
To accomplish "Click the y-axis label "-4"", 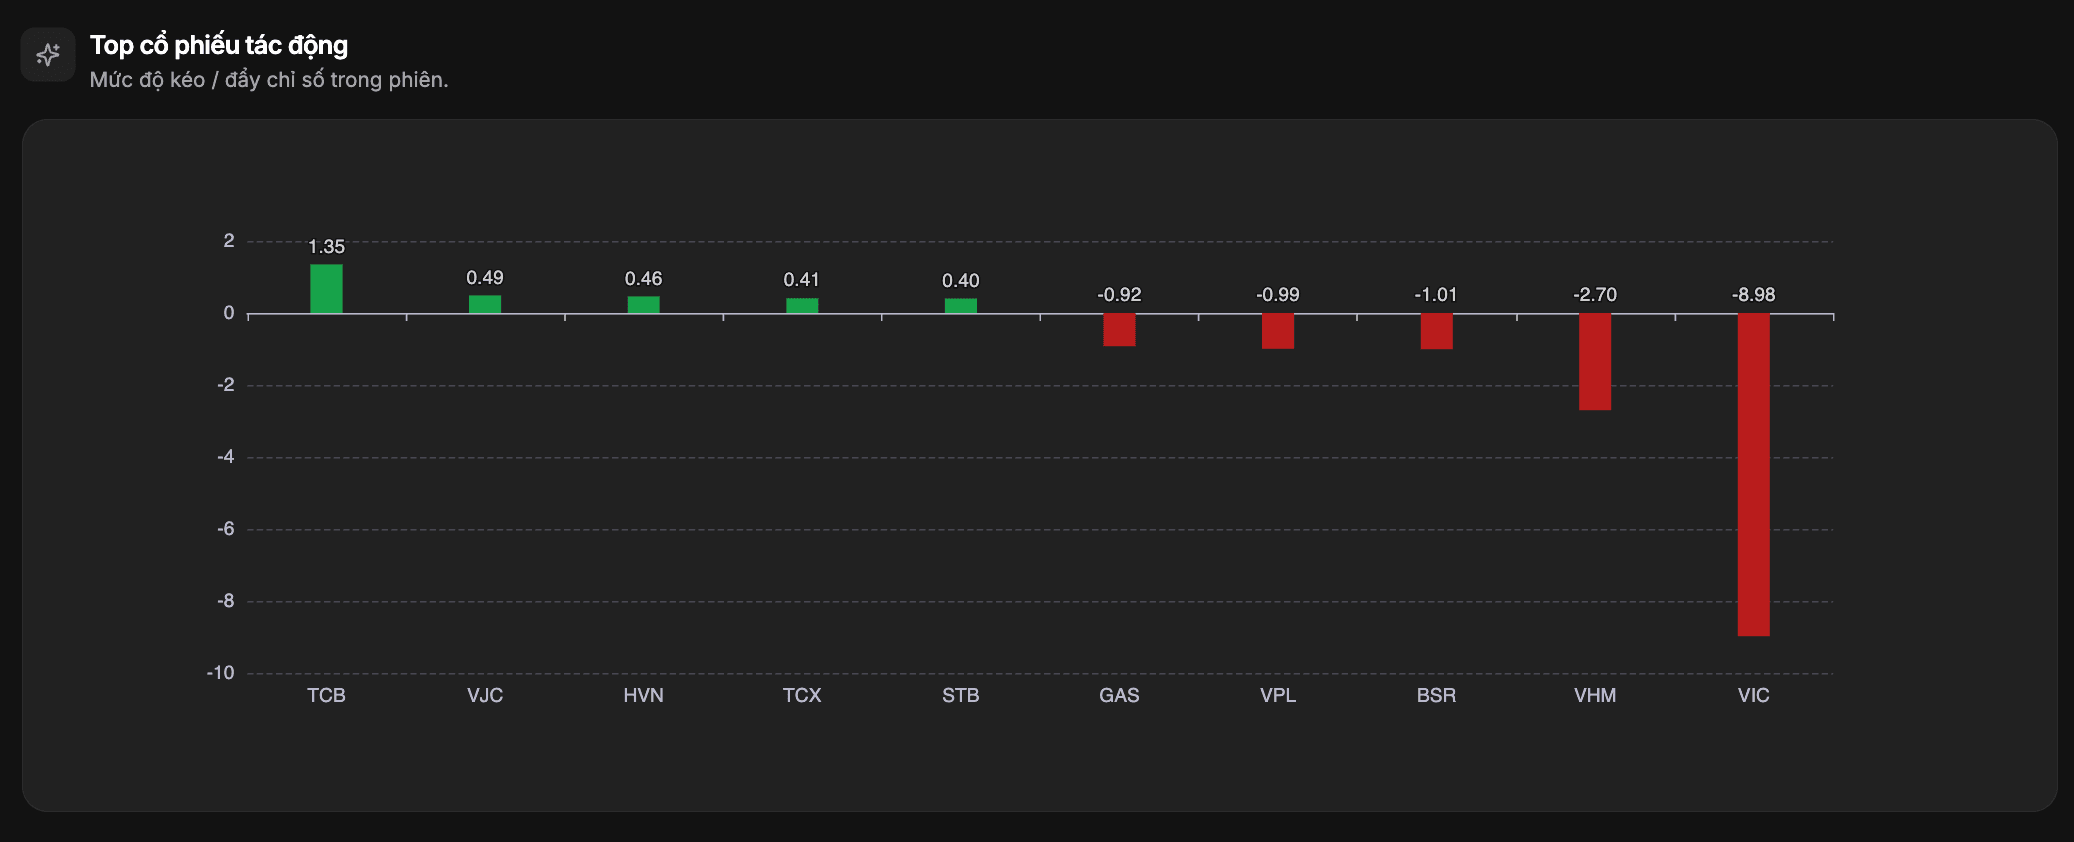I will [225, 457].
